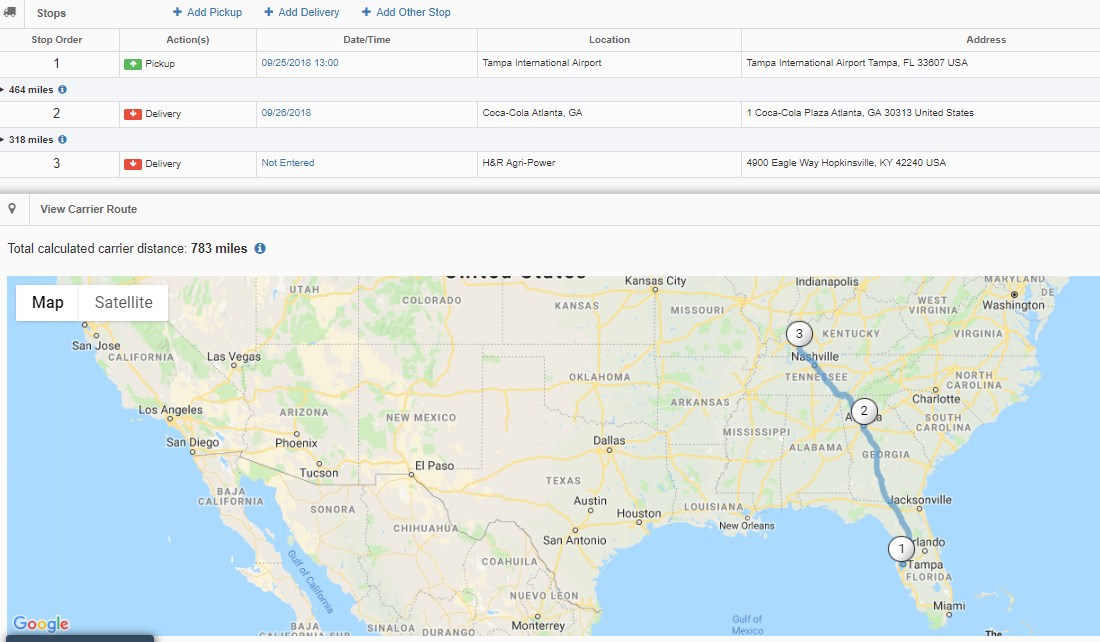Click the Action(s) column header
This screenshot has width=1100, height=642.
point(188,40)
